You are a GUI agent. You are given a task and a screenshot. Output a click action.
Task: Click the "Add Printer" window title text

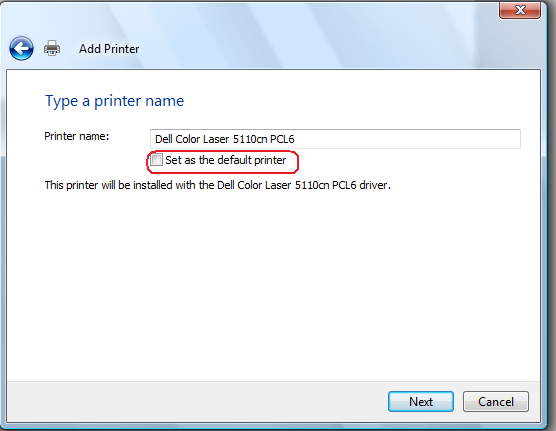tap(109, 49)
